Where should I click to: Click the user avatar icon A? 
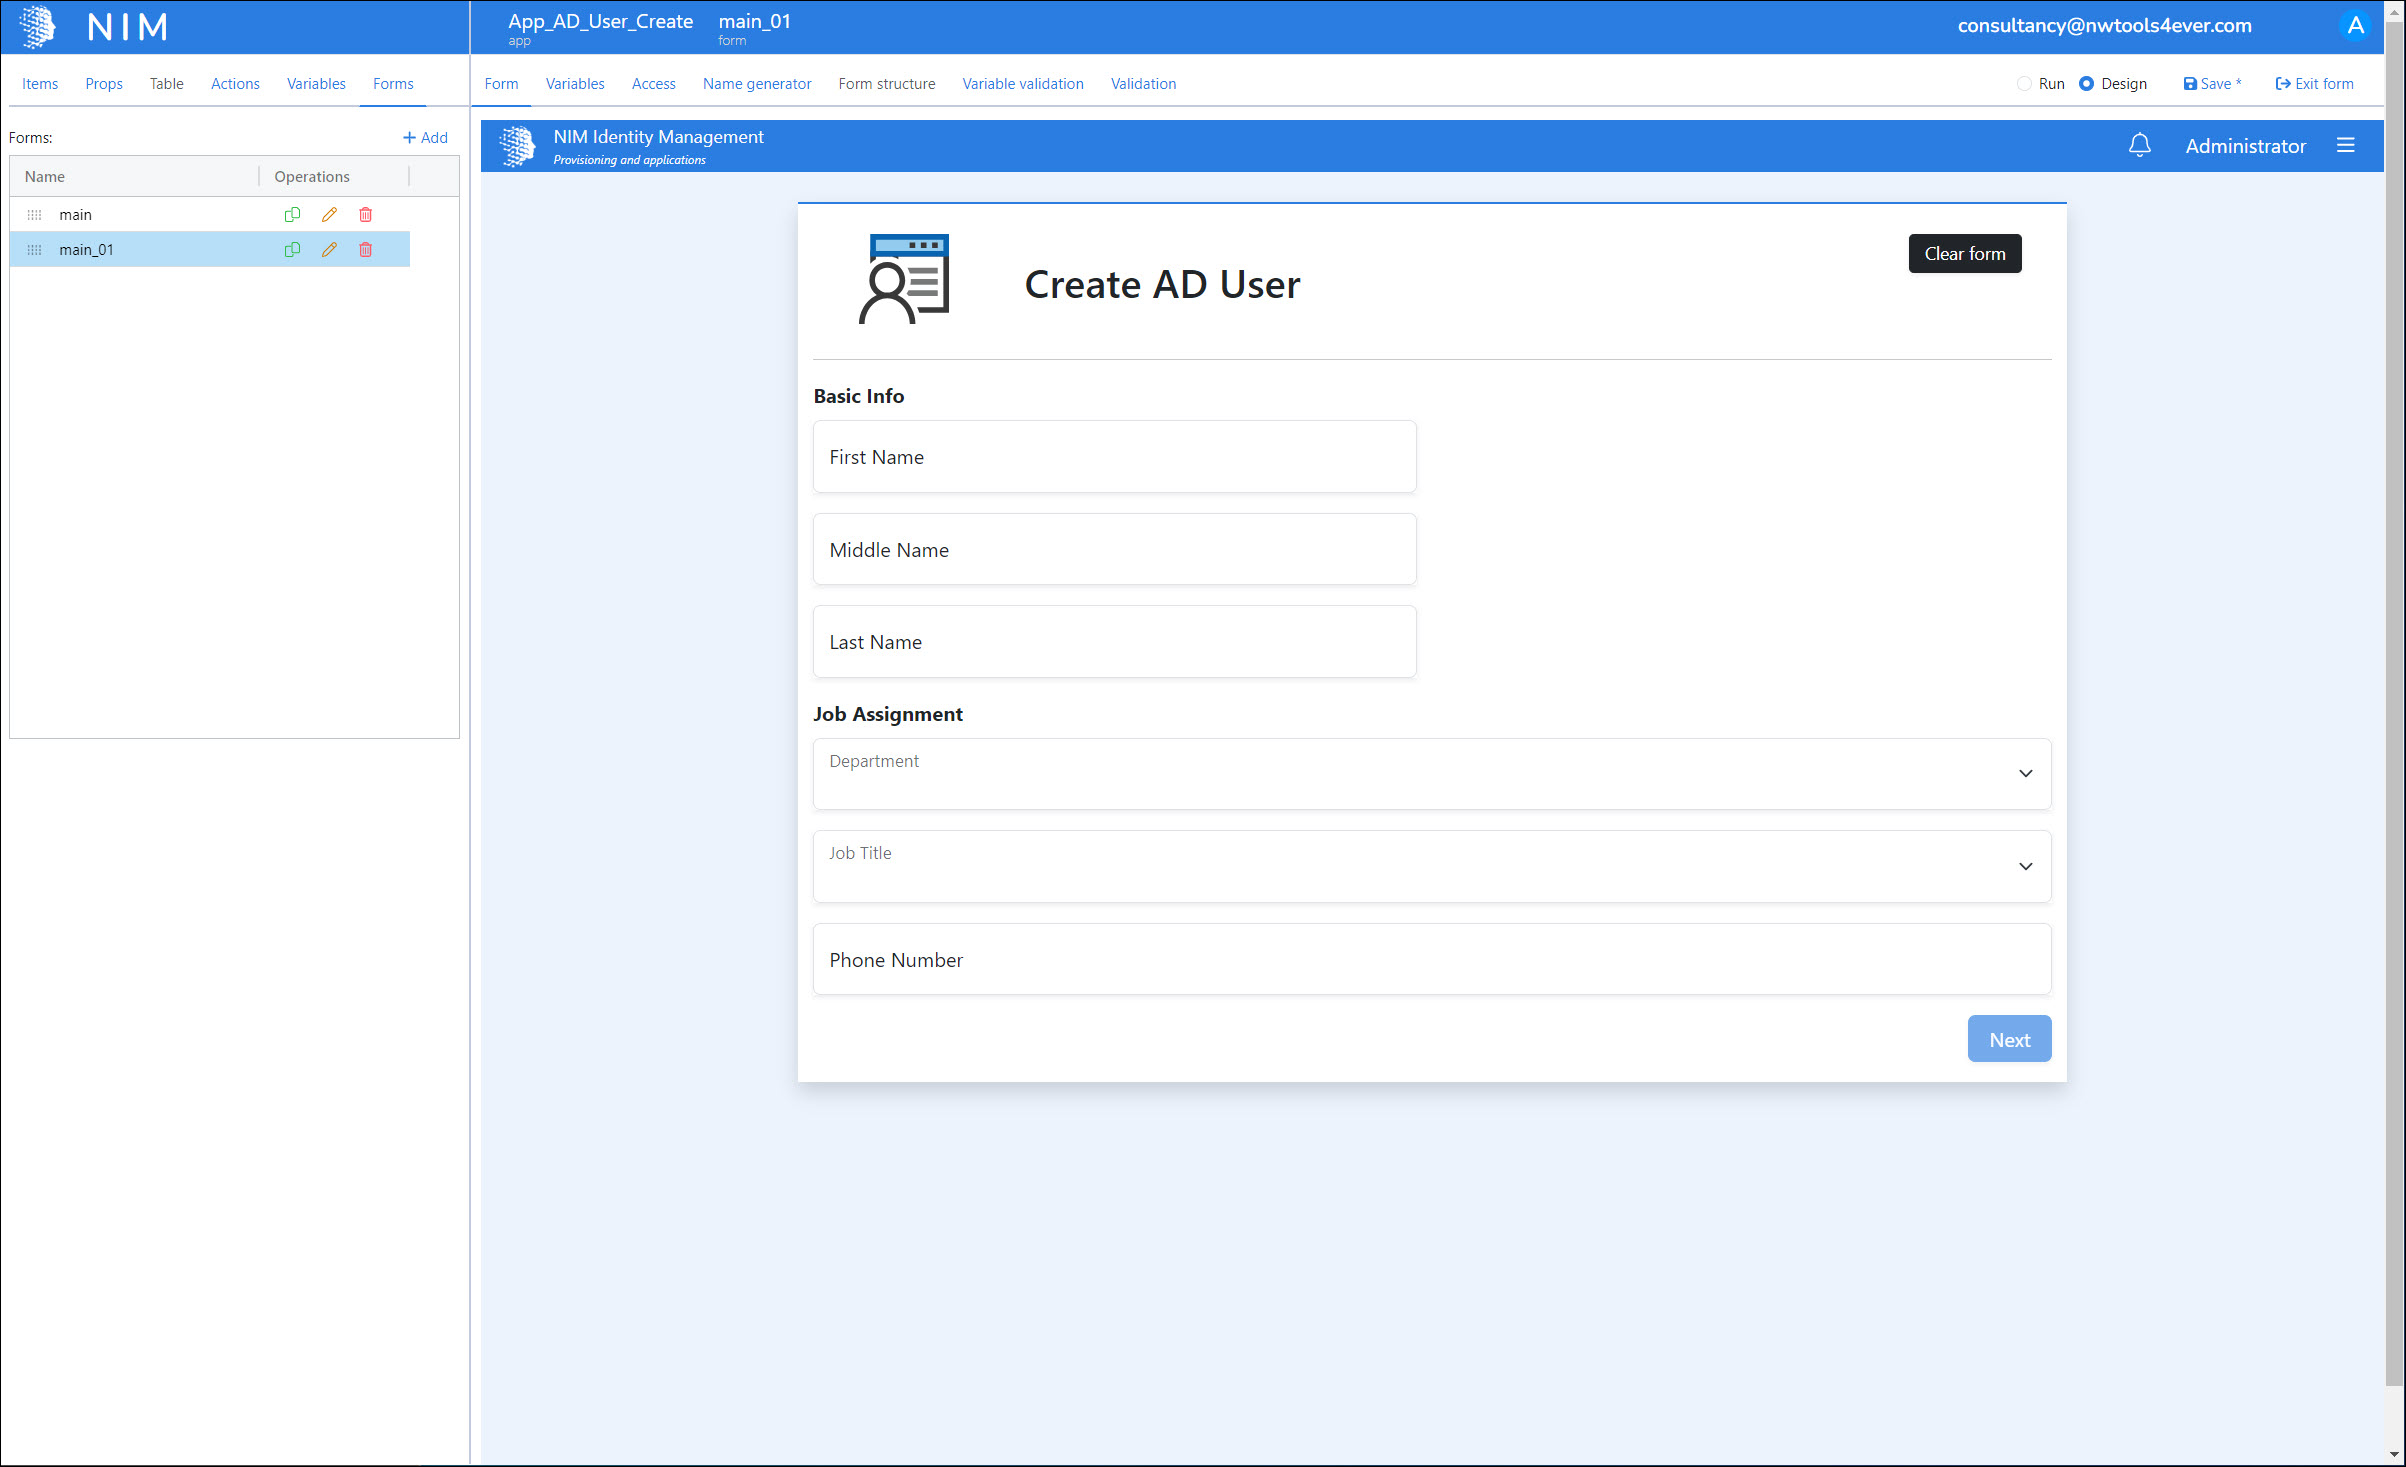pyautogui.click(x=2355, y=26)
